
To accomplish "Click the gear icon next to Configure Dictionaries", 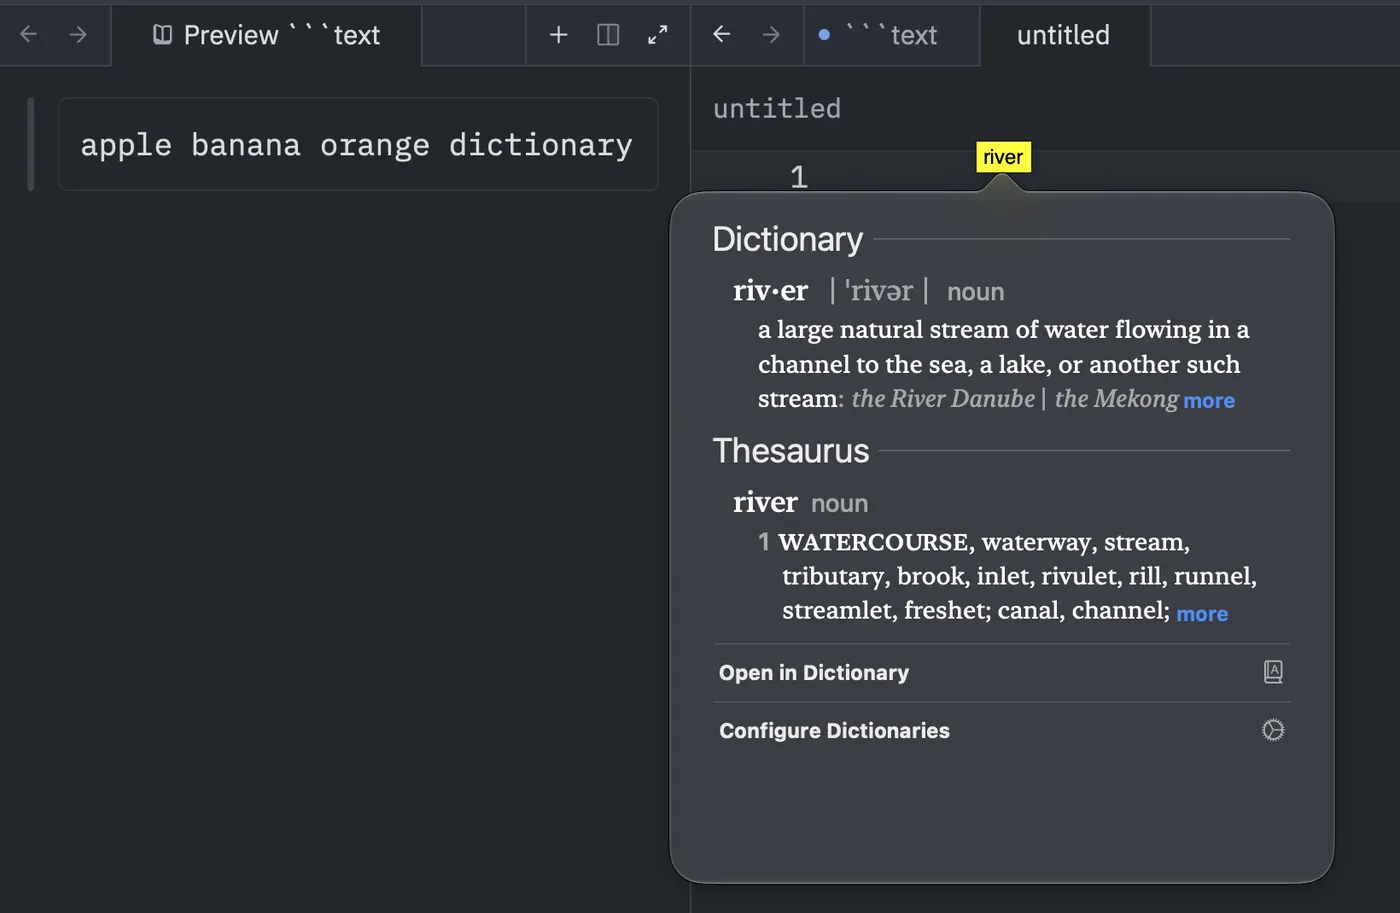I will (1273, 730).
